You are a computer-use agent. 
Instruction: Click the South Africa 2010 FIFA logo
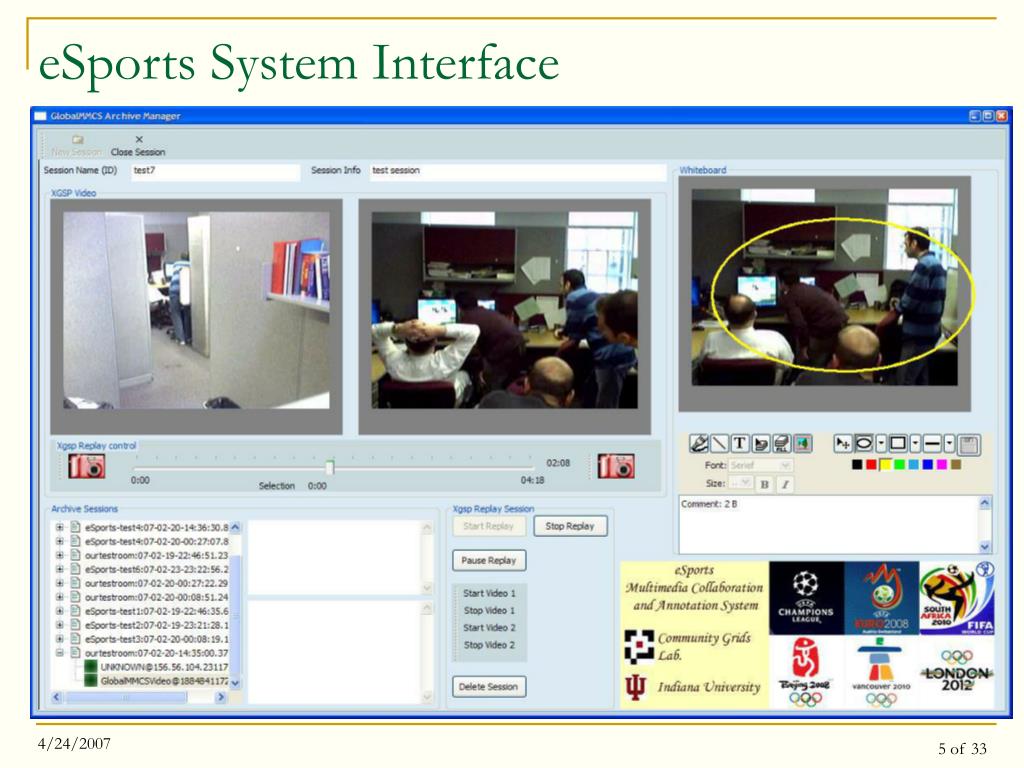[x=957, y=598]
